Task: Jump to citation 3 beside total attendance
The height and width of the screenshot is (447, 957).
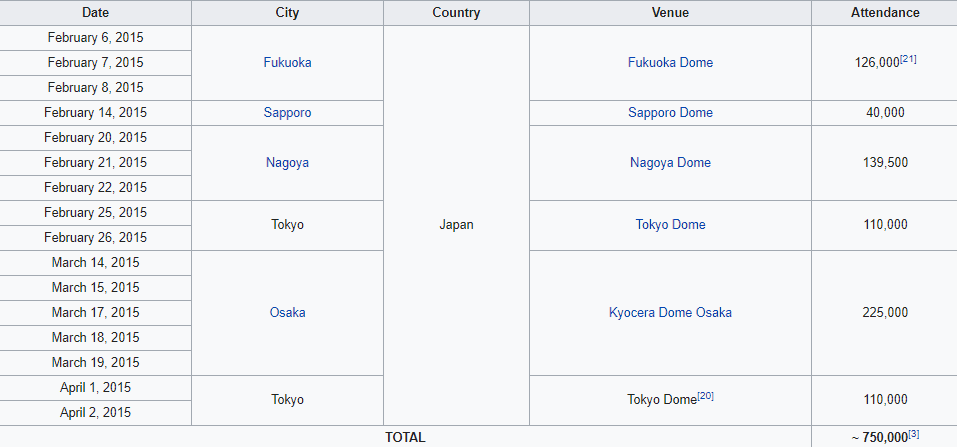Action: pyautogui.click(x=915, y=433)
